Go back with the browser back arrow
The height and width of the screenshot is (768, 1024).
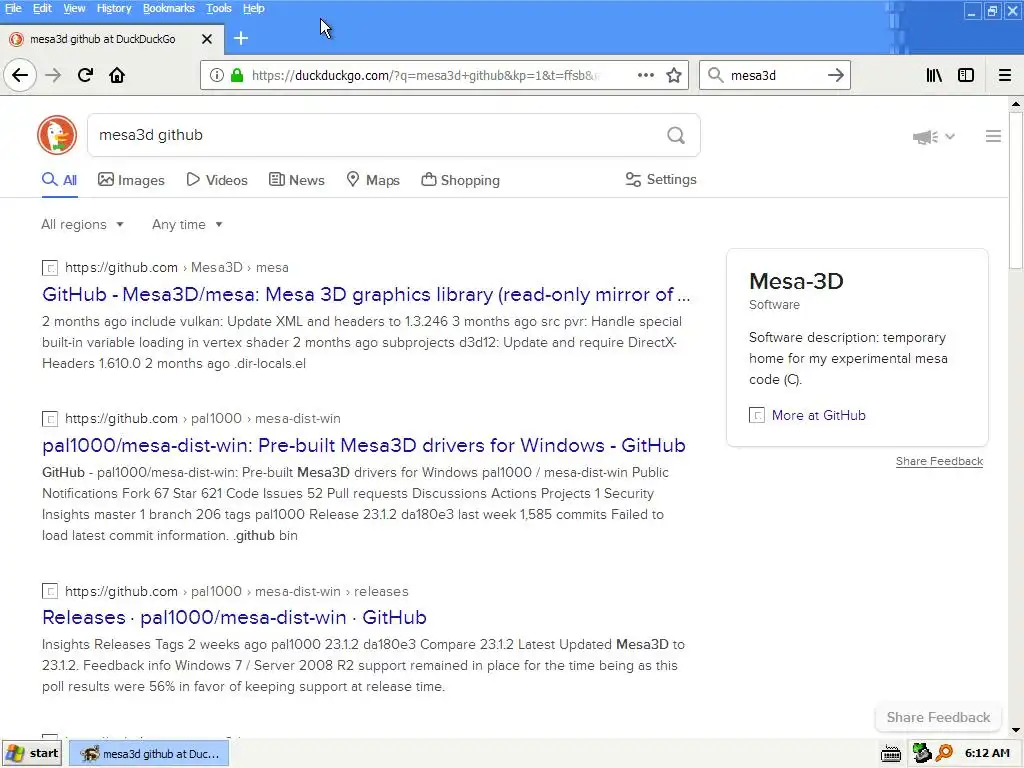20,75
